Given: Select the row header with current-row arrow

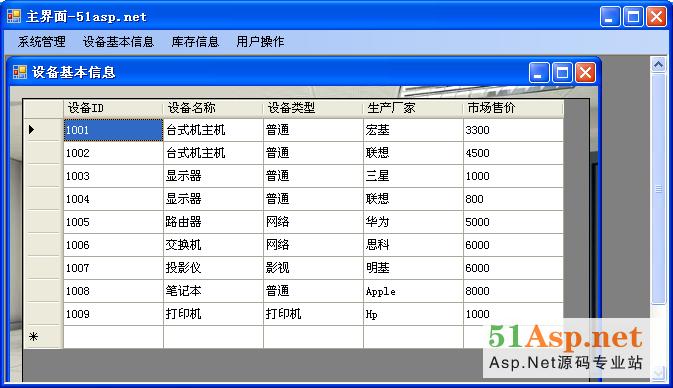Looking at the screenshot, I should 44,130.
